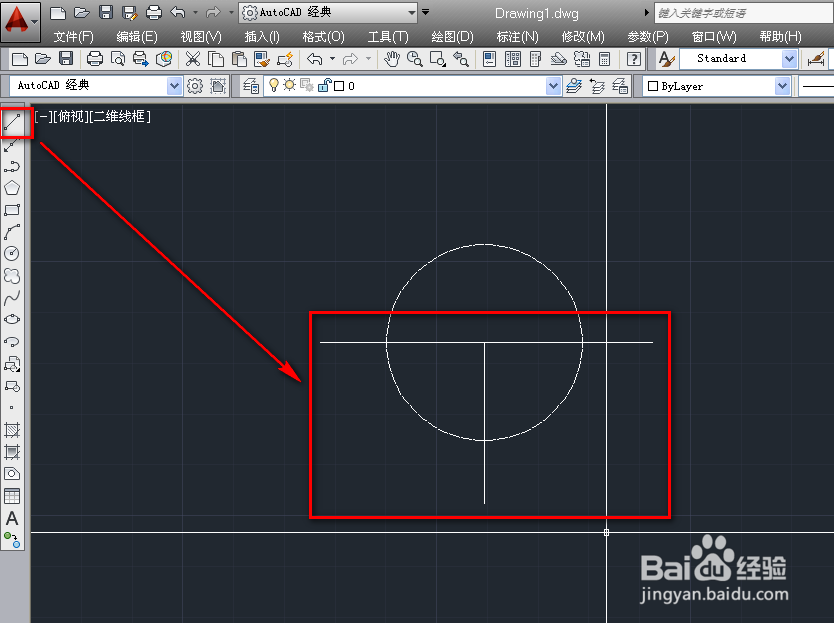This screenshot has width=834, height=623.
Task: Select the Construction Line tool
Action: (12, 145)
